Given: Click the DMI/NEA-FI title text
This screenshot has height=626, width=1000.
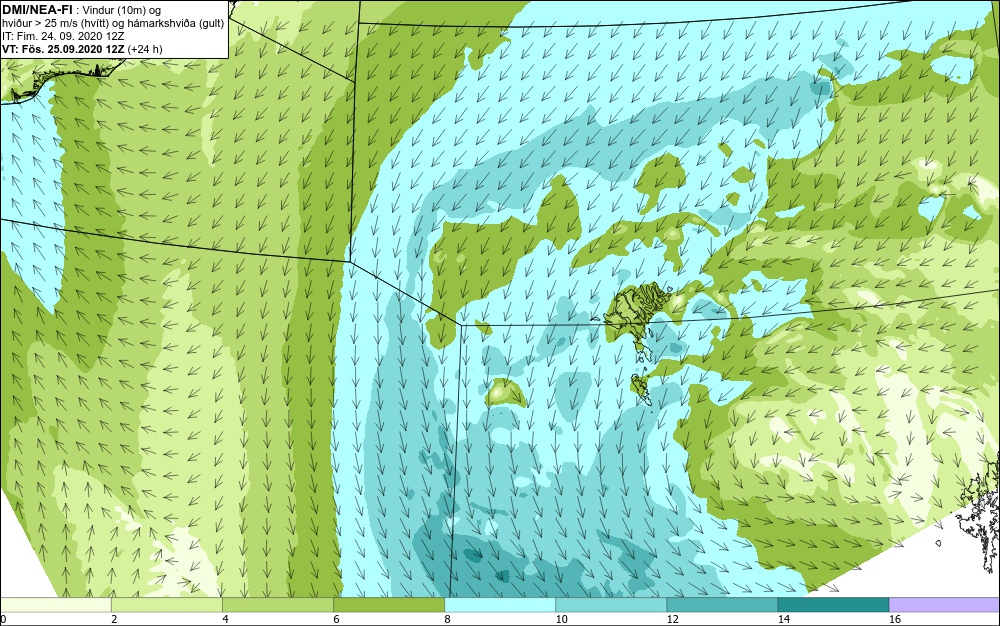Looking at the screenshot, I should point(36,9).
